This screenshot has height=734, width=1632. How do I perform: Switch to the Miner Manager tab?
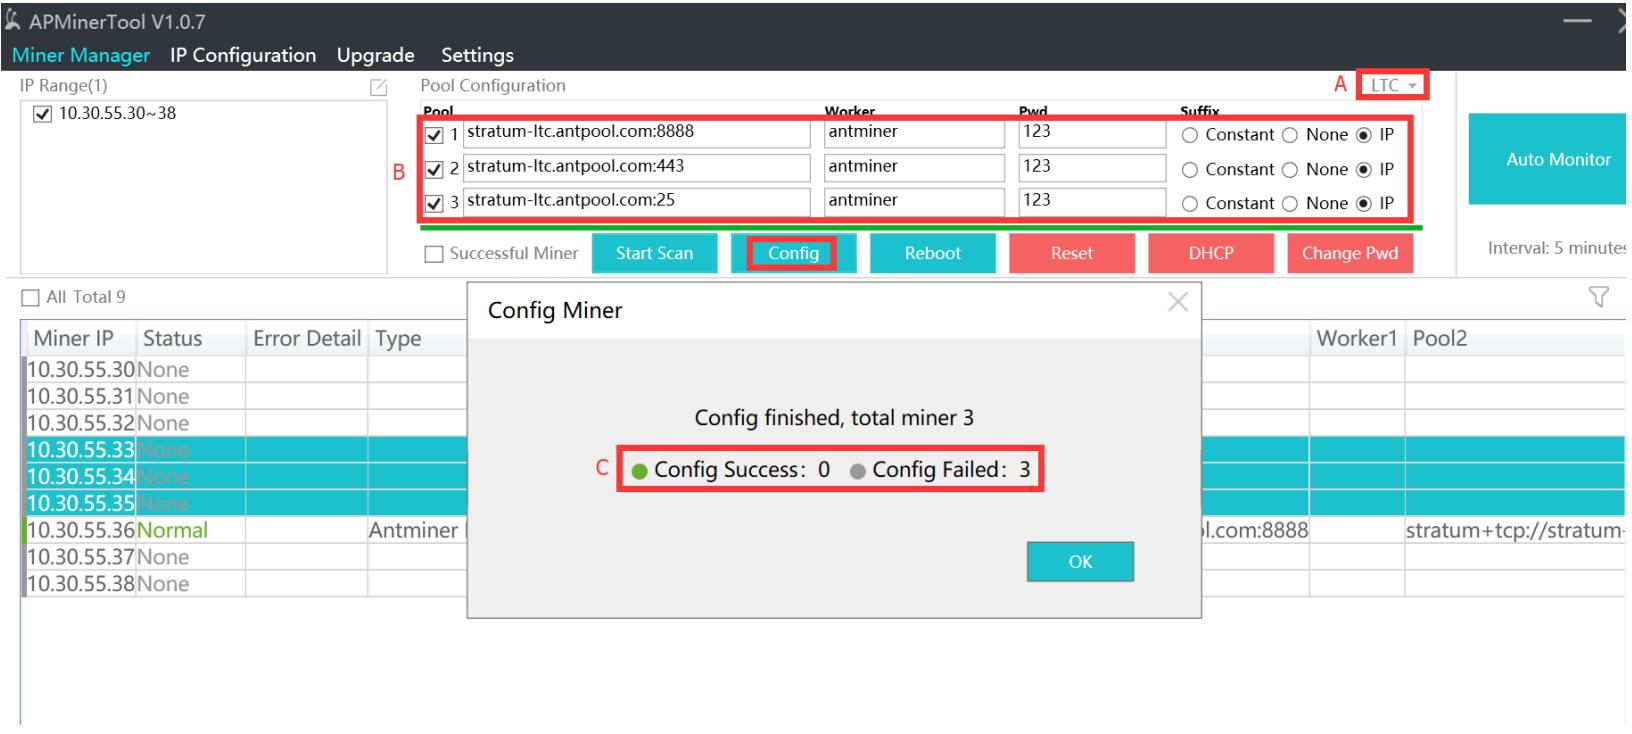click(x=81, y=55)
